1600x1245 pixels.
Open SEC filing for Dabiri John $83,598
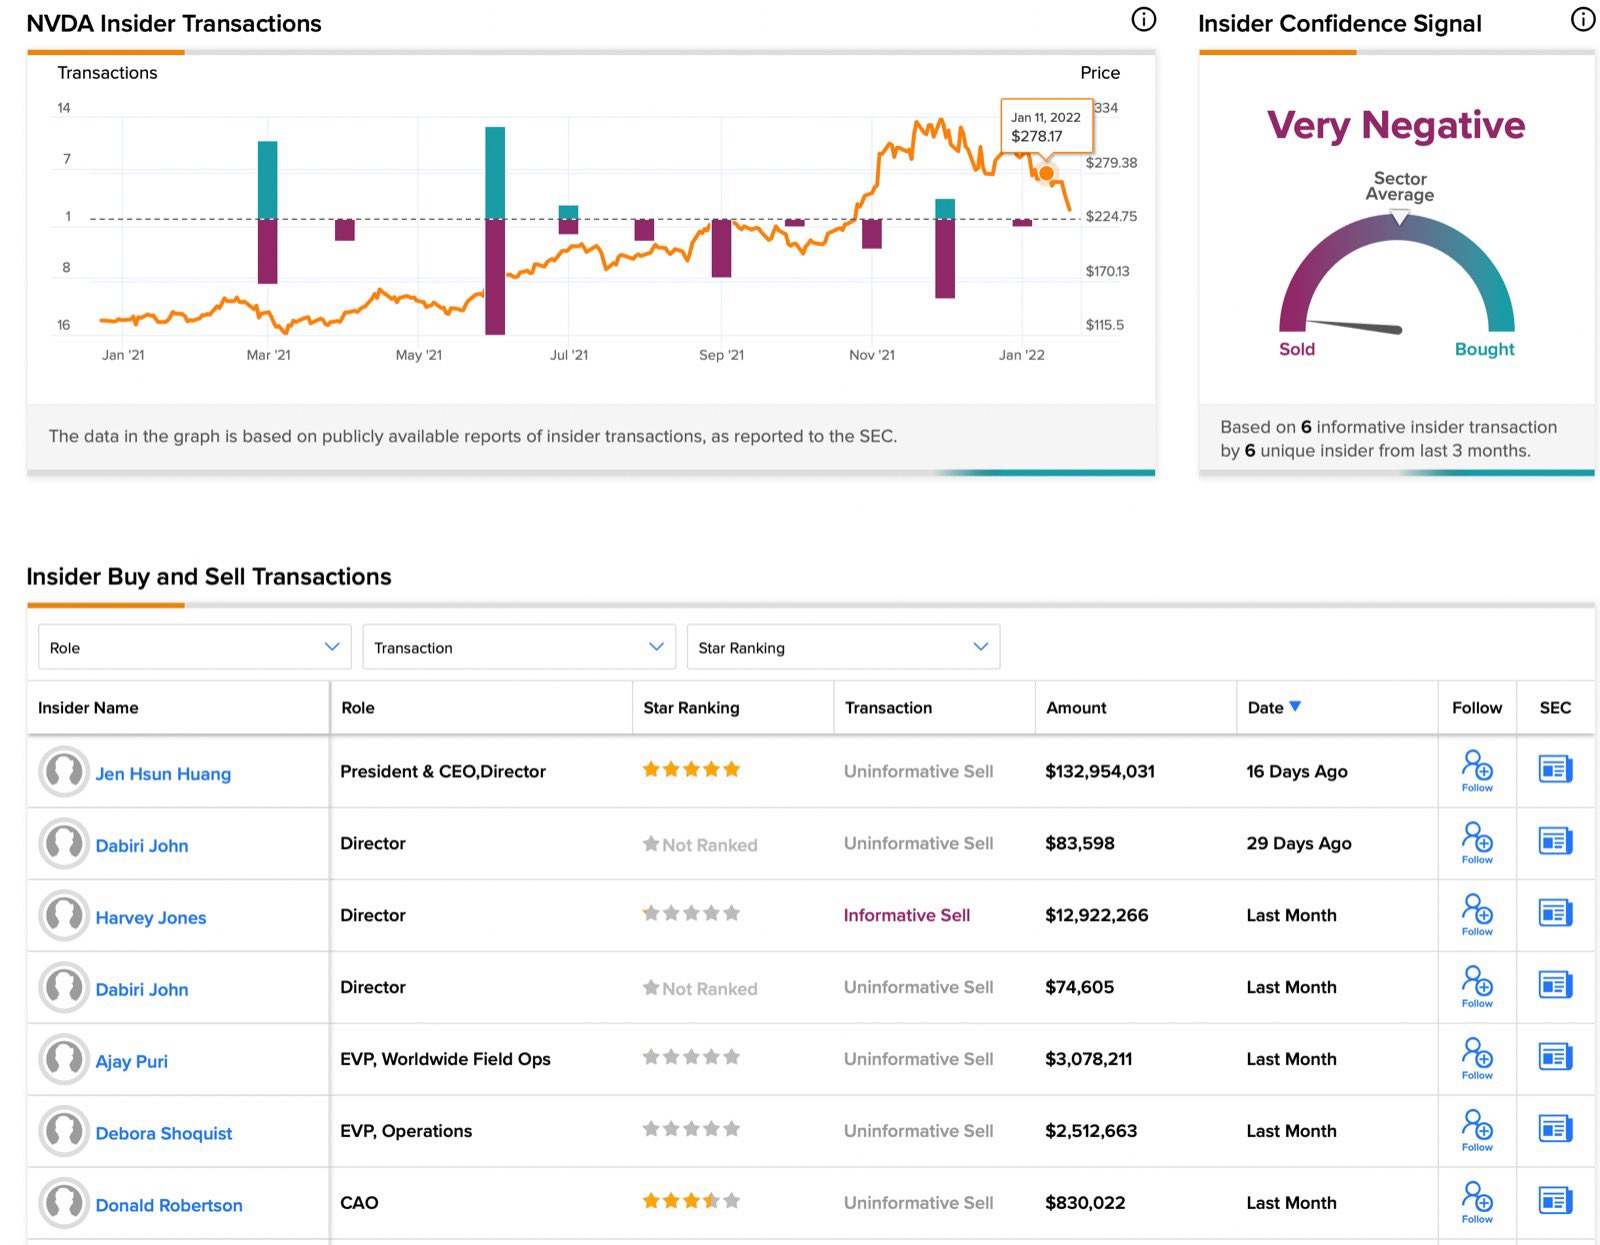pos(1555,841)
